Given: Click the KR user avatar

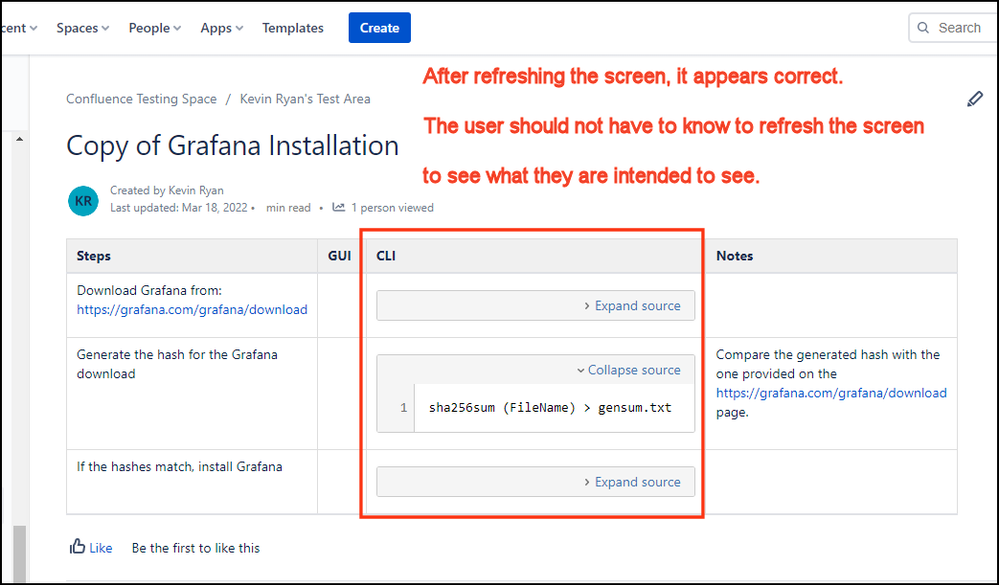Looking at the screenshot, I should (x=83, y=201).
